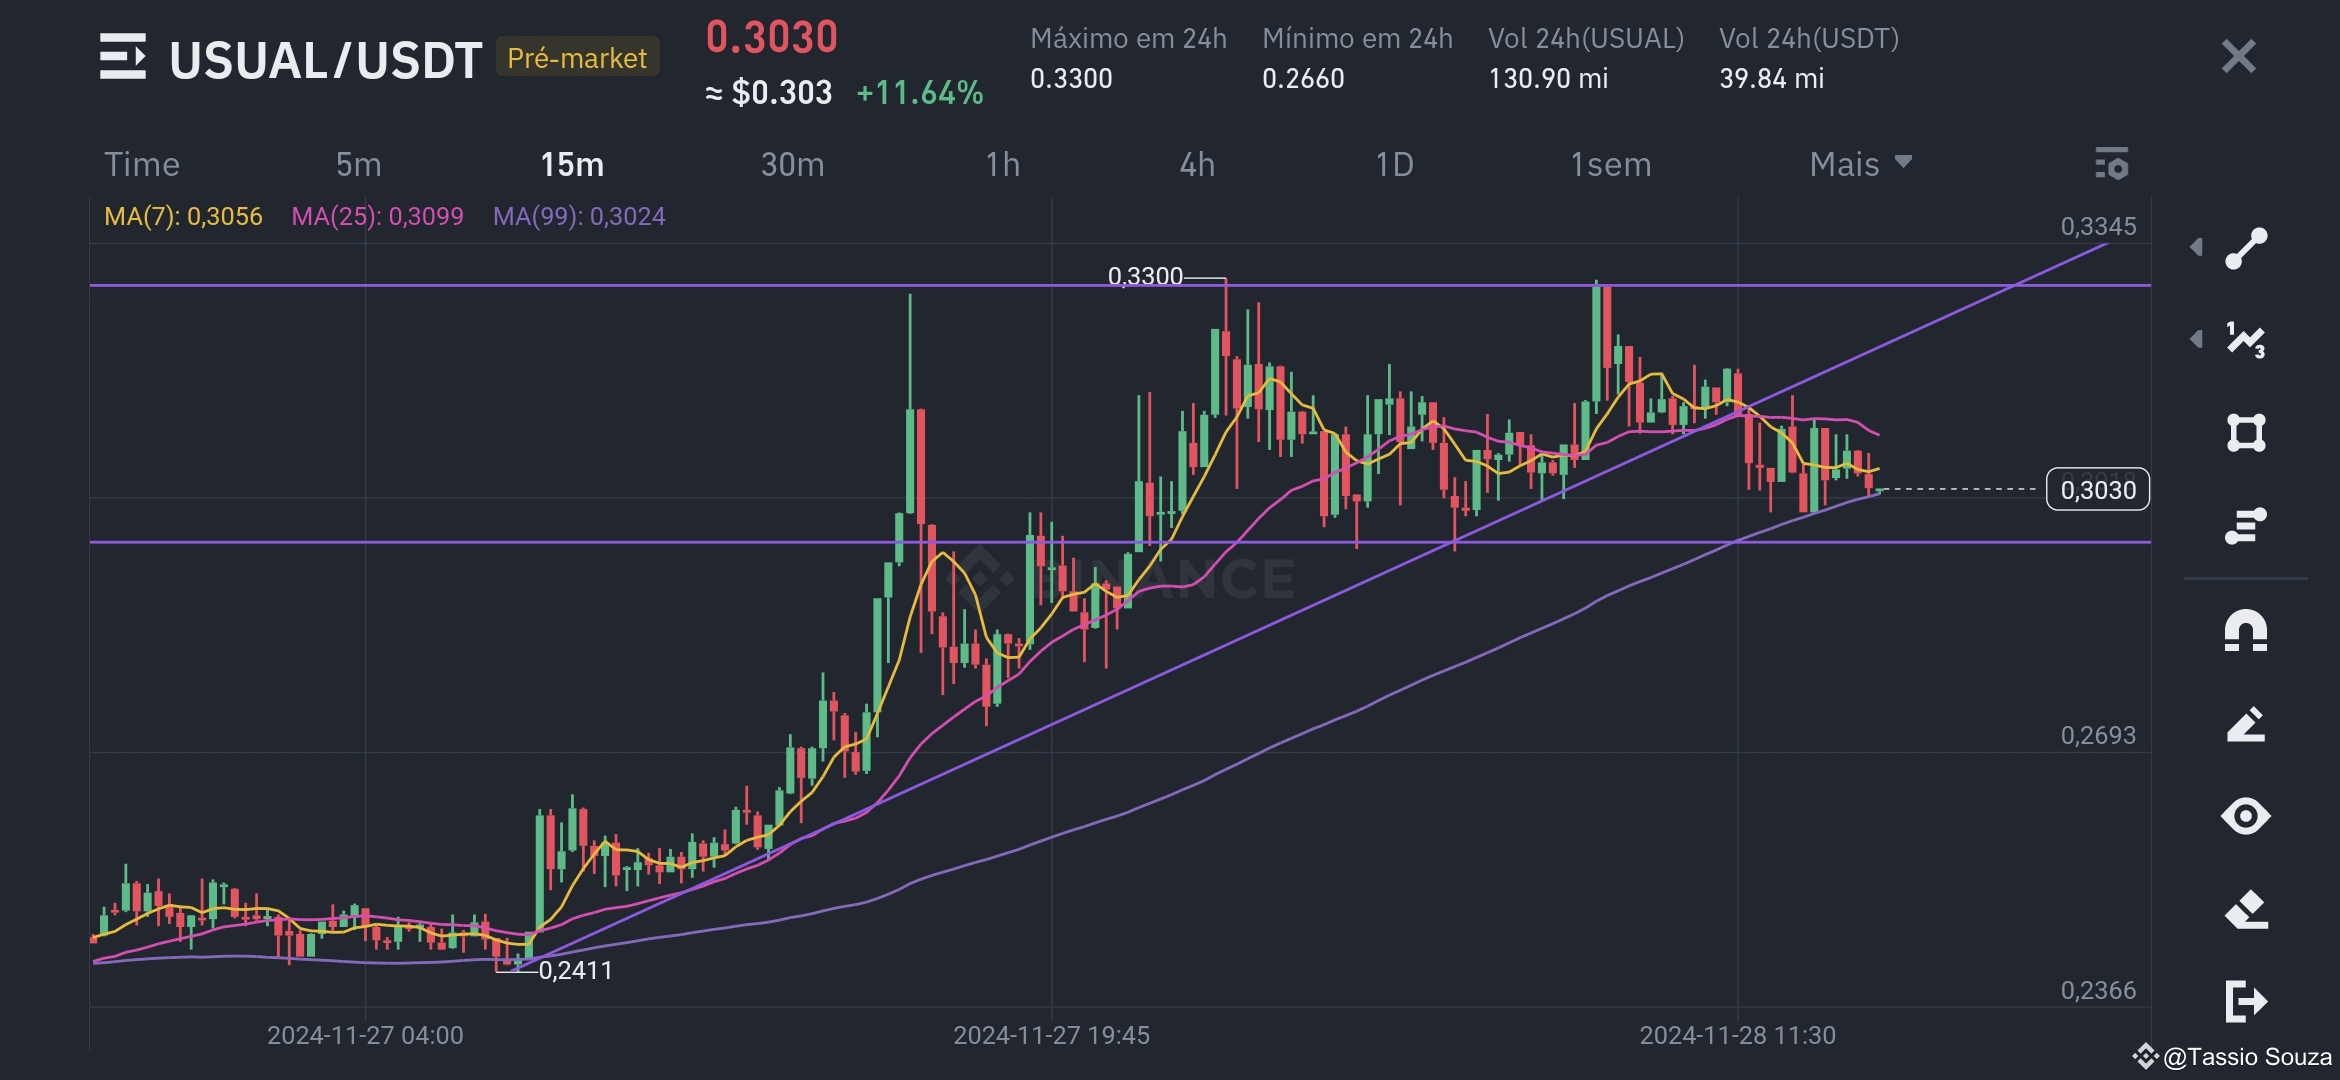The height and width of the screenshot is (1080, 2340).
Task: Select the trend line drawing tool
Action: pos(2246,249)
